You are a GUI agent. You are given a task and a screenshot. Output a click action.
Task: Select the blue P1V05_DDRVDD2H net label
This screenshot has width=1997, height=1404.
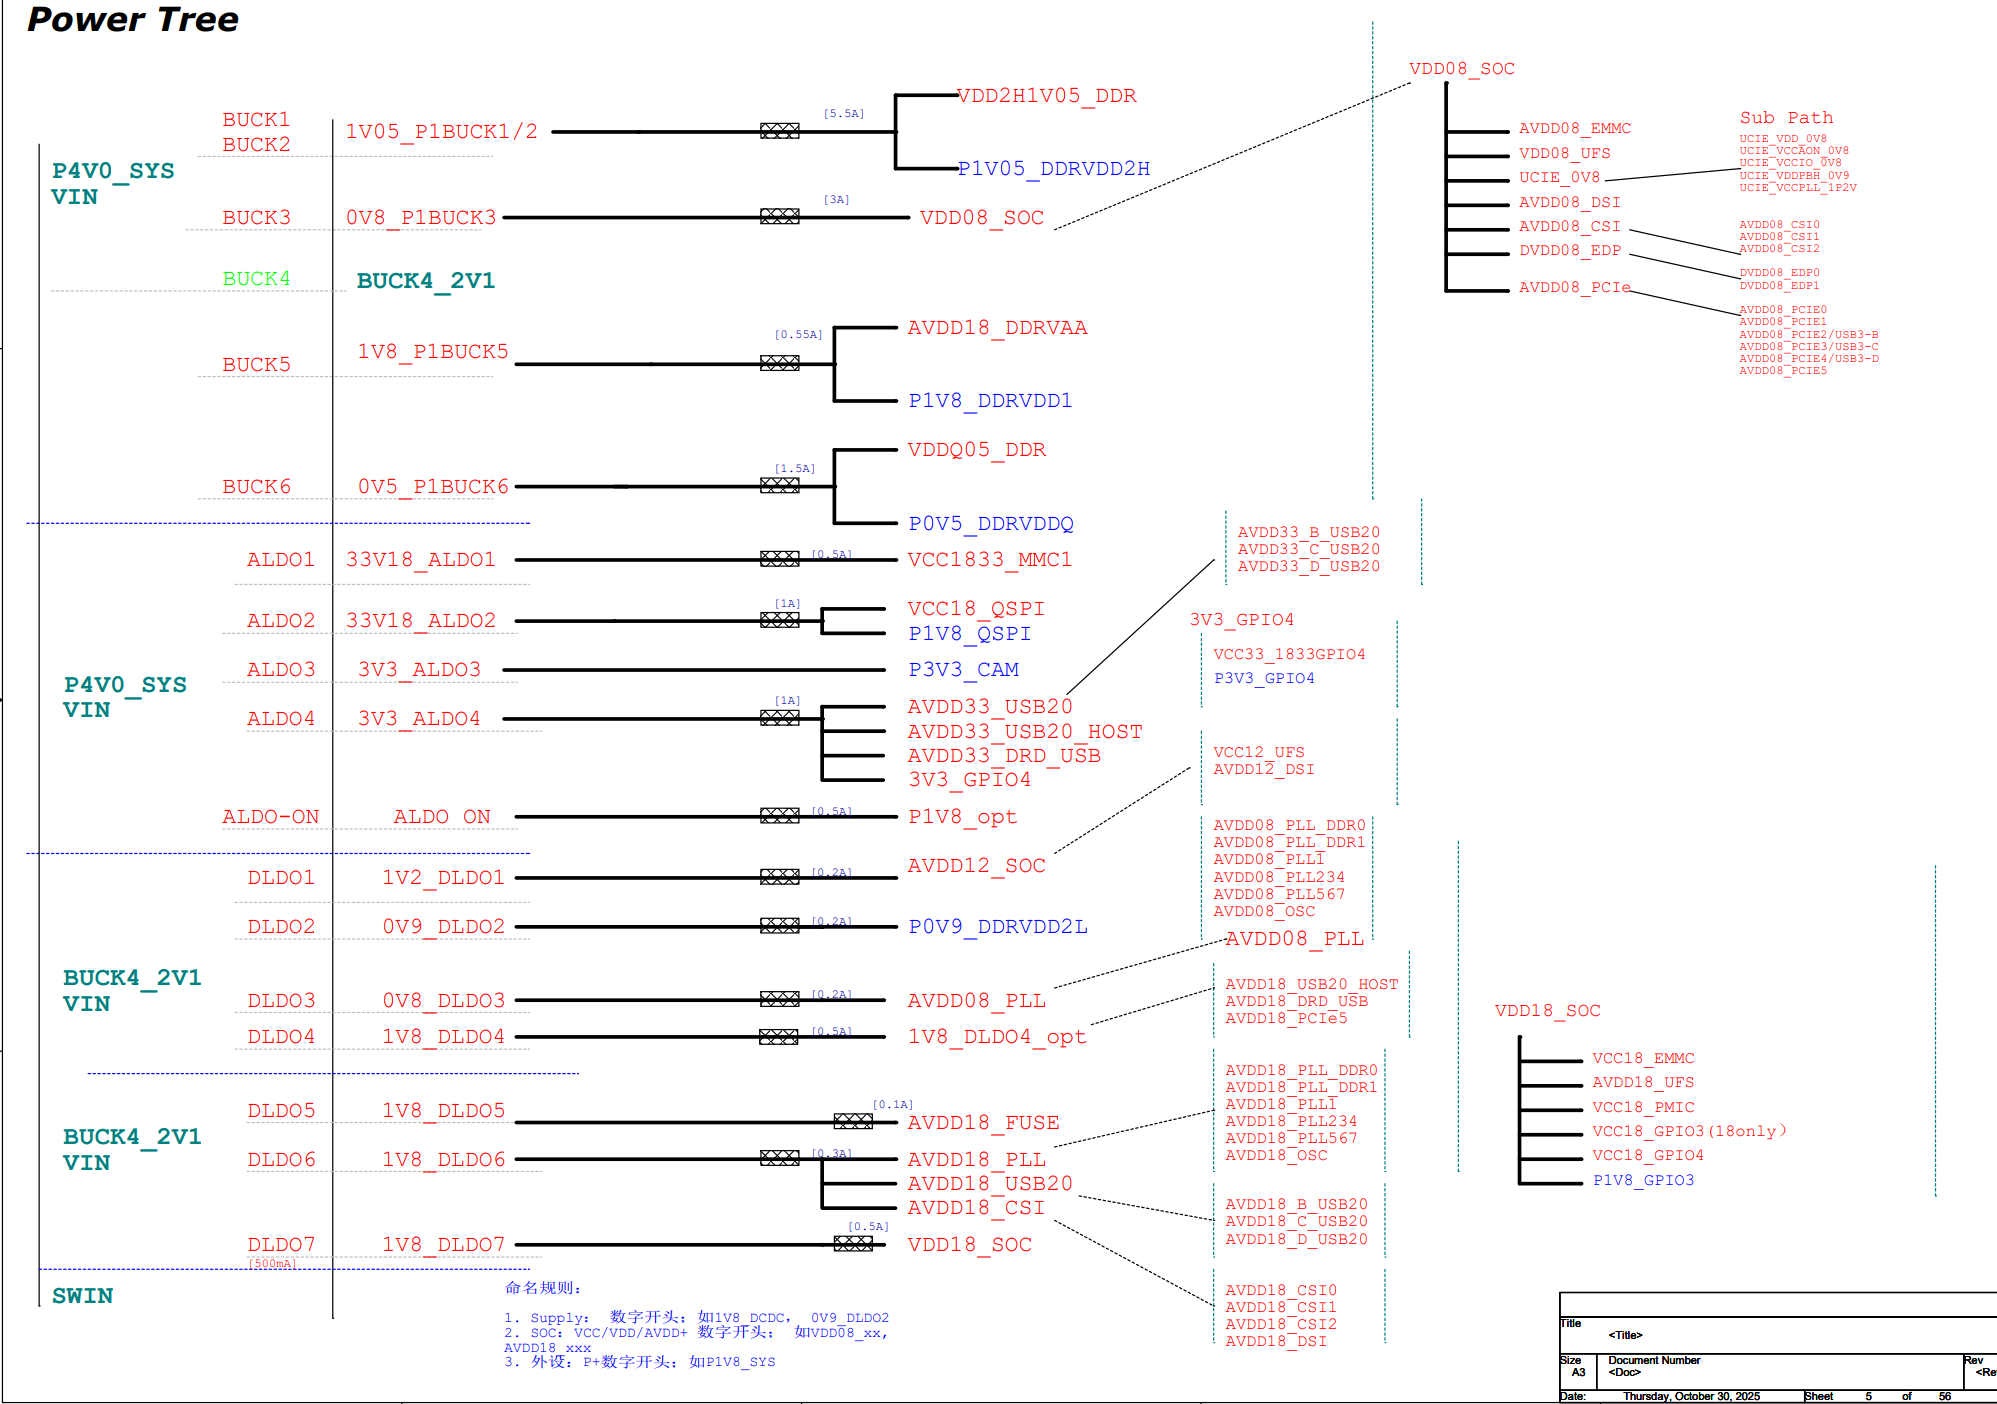(x=1053, y=169)
